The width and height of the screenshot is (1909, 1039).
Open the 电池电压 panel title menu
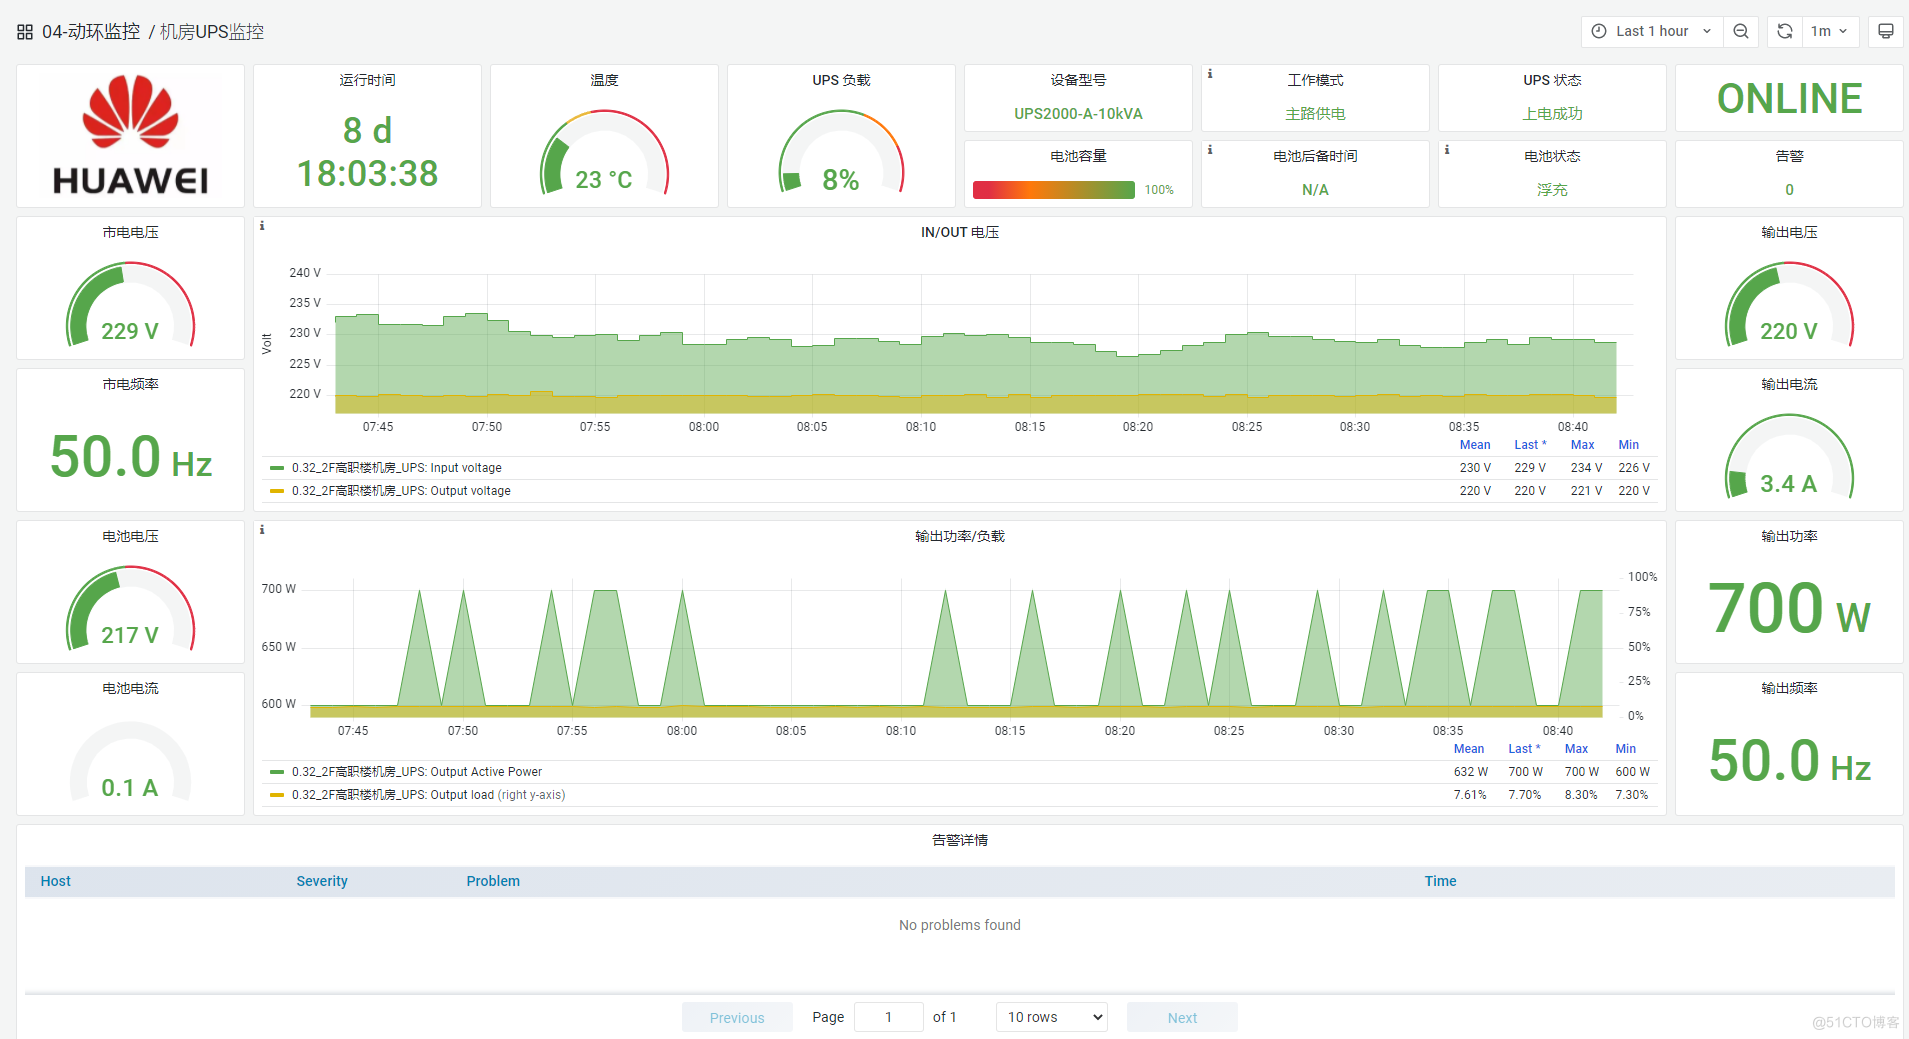(x=130, y=536)
